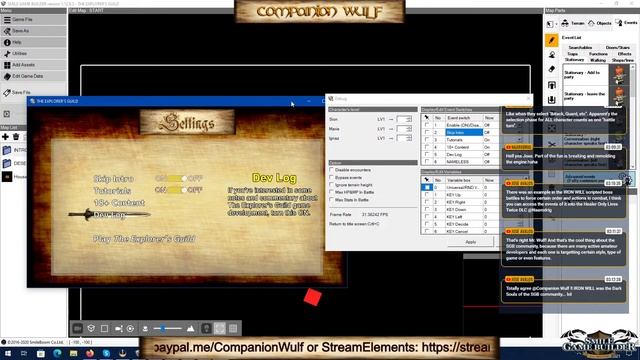The width and height of the screenshot is (640, 360).
Task: Click the download arrow tool in Map Parts
Action: (x=552, y=100)
